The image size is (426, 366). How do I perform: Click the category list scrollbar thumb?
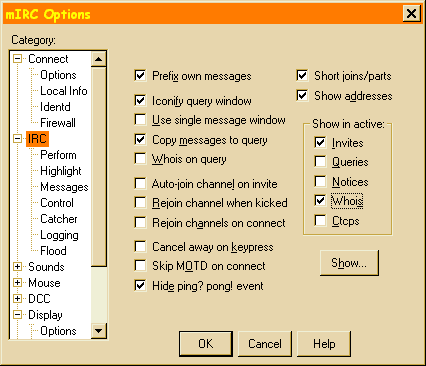tap(98, 167)
